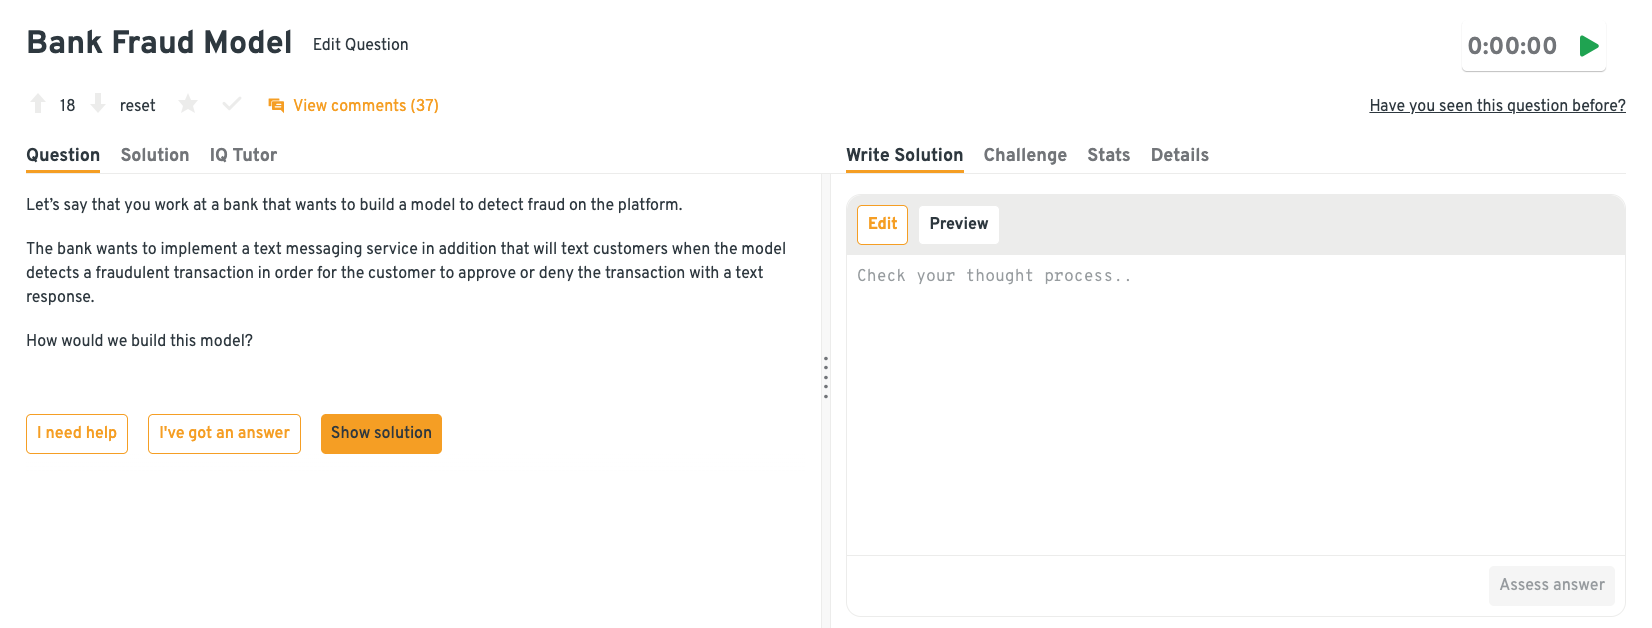Click the comments bubble icon
This screenshot has width=1652, height=628.
276,105
